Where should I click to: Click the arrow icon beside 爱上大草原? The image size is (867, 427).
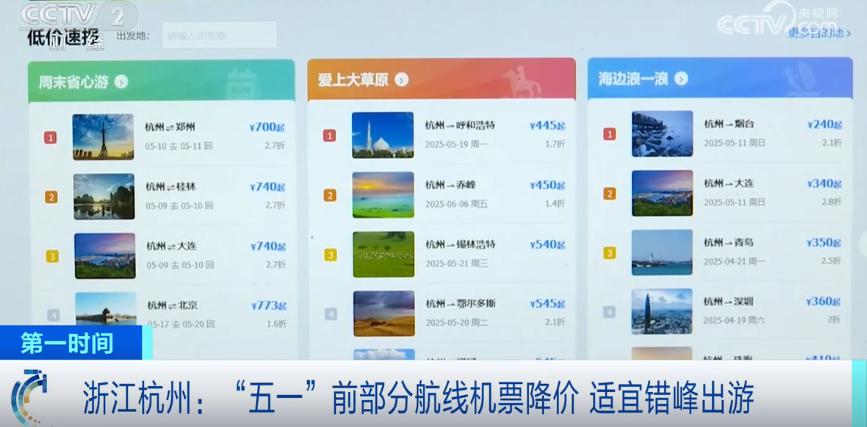[401, 79]
